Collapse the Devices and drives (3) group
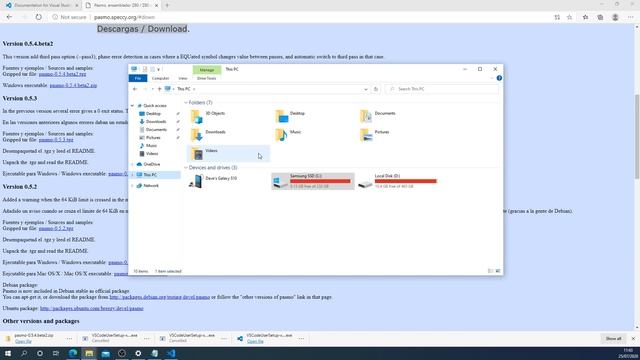640x360 pixels. (x=186, y=168)
